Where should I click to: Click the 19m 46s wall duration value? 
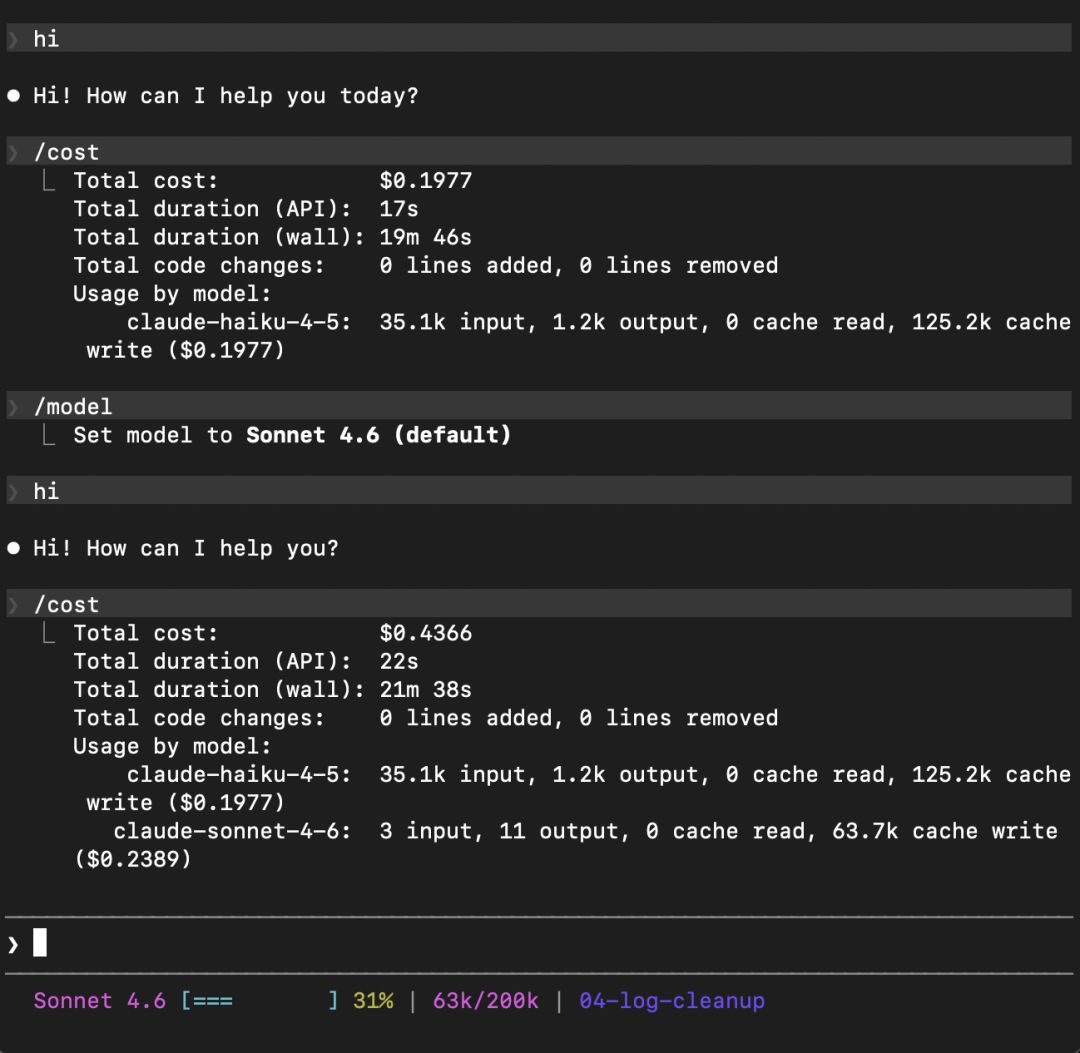tap(426, 237)
